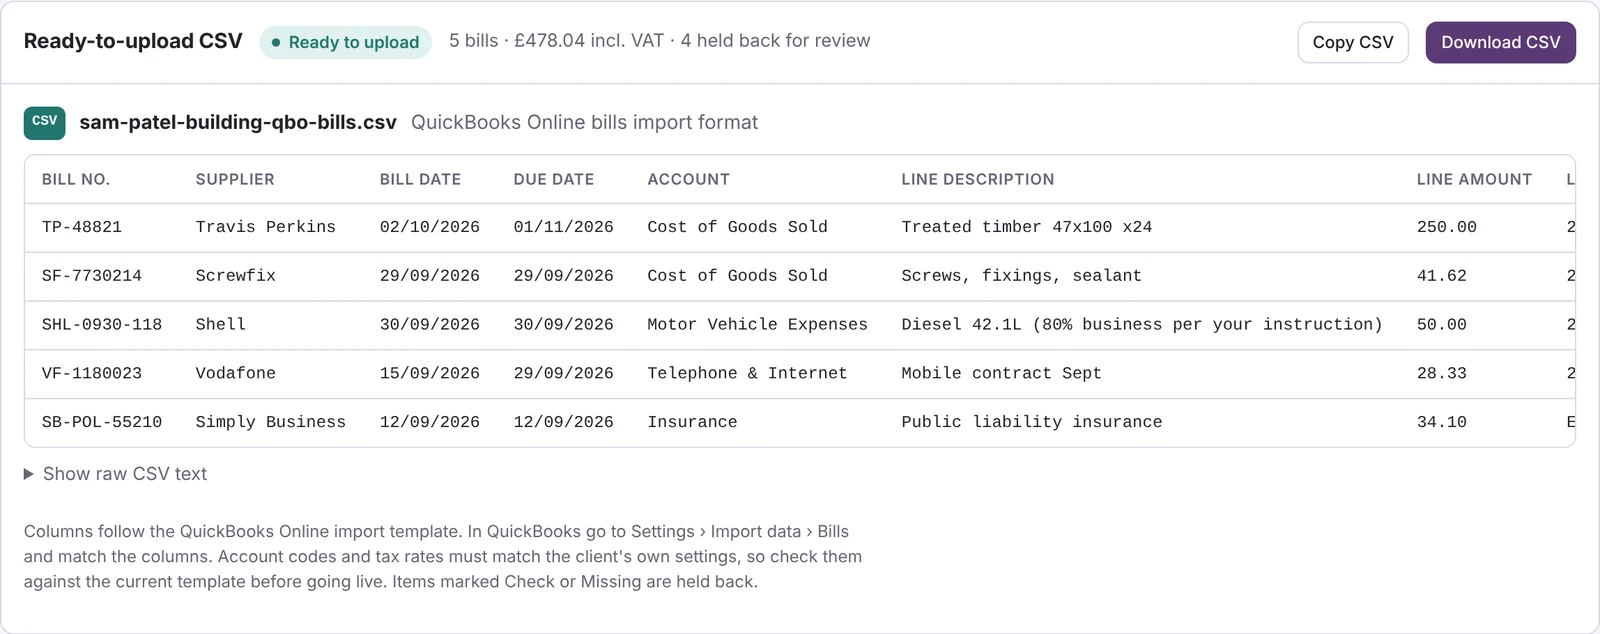Click the SUPPLIER column header
The height and width of the screenshot is (634, 1600).
tap(235, 179)
